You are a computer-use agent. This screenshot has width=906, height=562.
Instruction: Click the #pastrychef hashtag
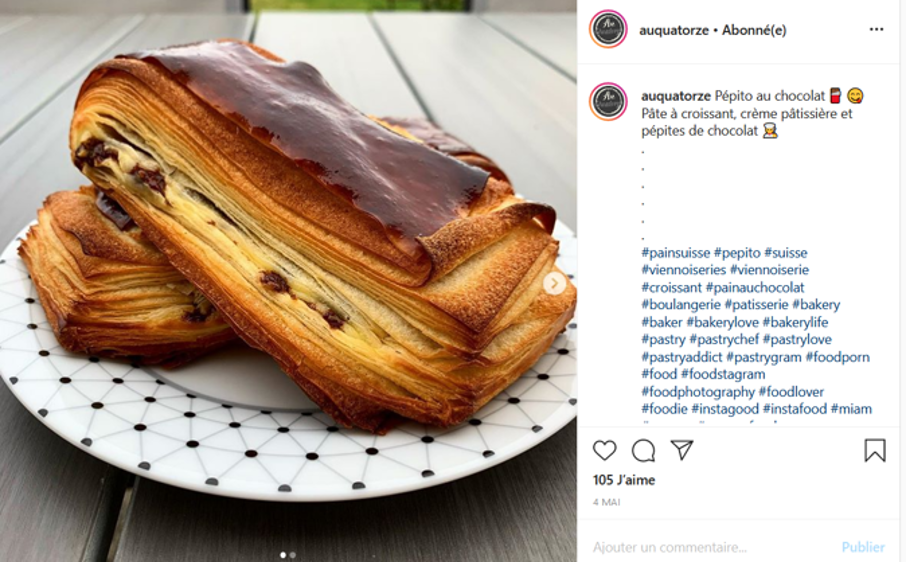coord(724,340)
